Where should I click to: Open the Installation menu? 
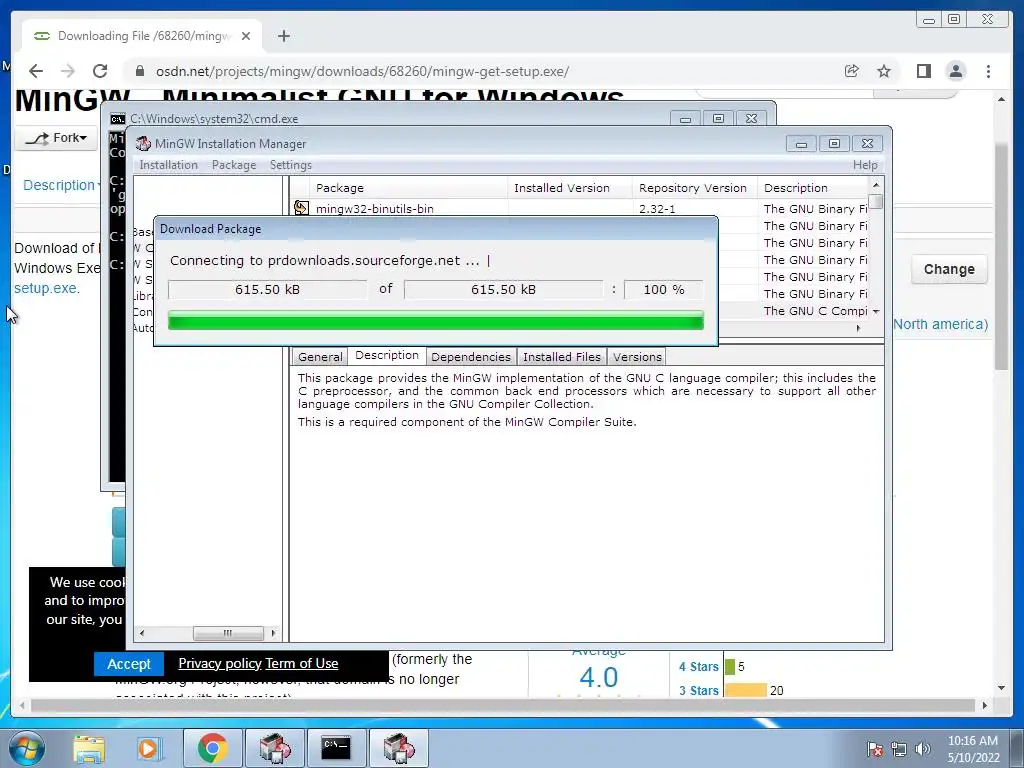pos(168,165)
